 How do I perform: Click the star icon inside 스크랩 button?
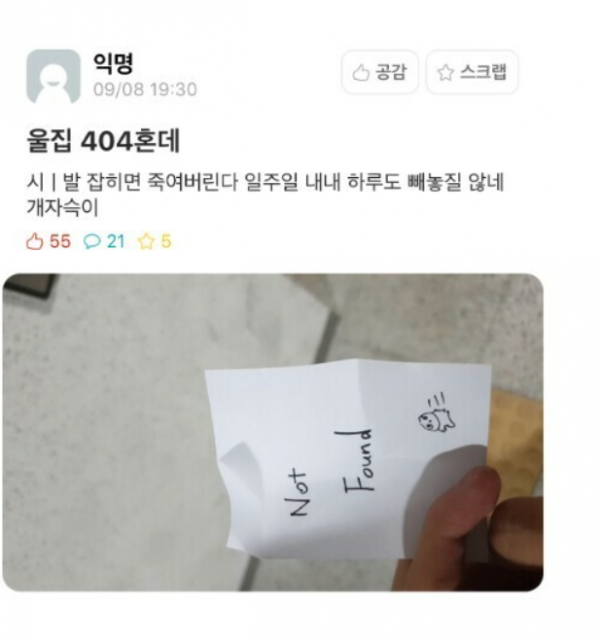pyautogui.click(x=446, y=73)
